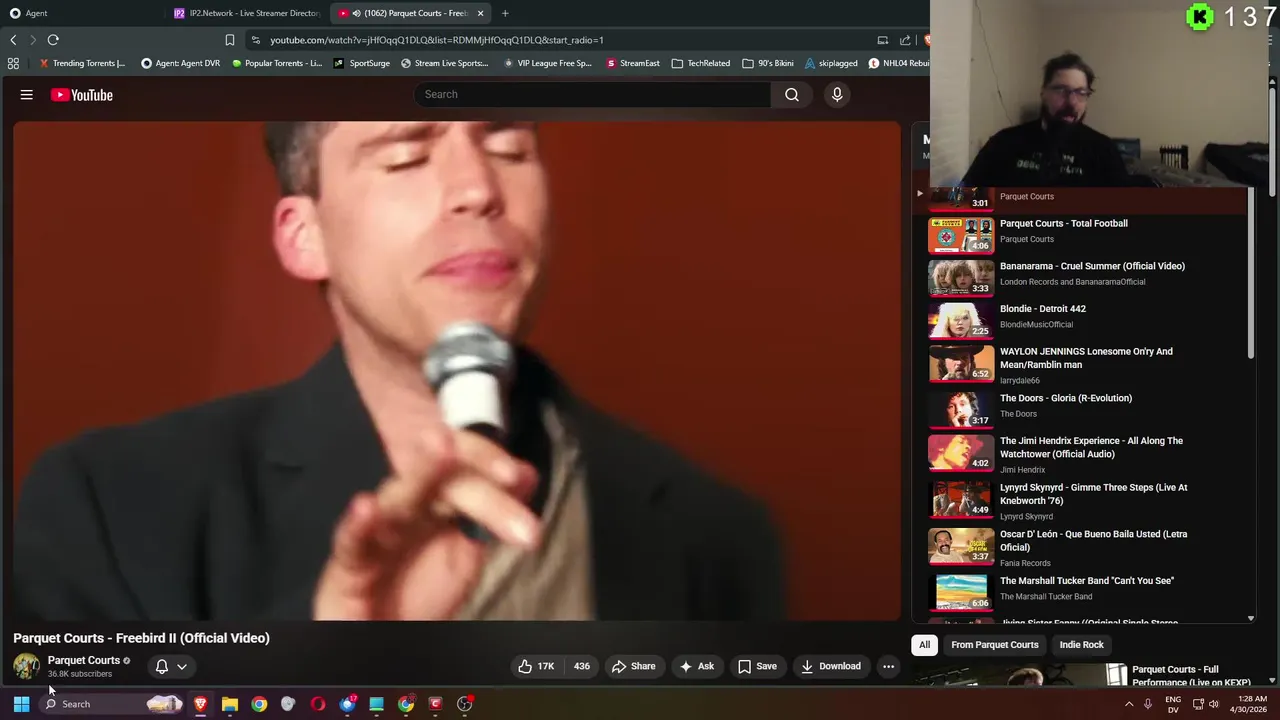Open a new browser tab

click(505, 13)
